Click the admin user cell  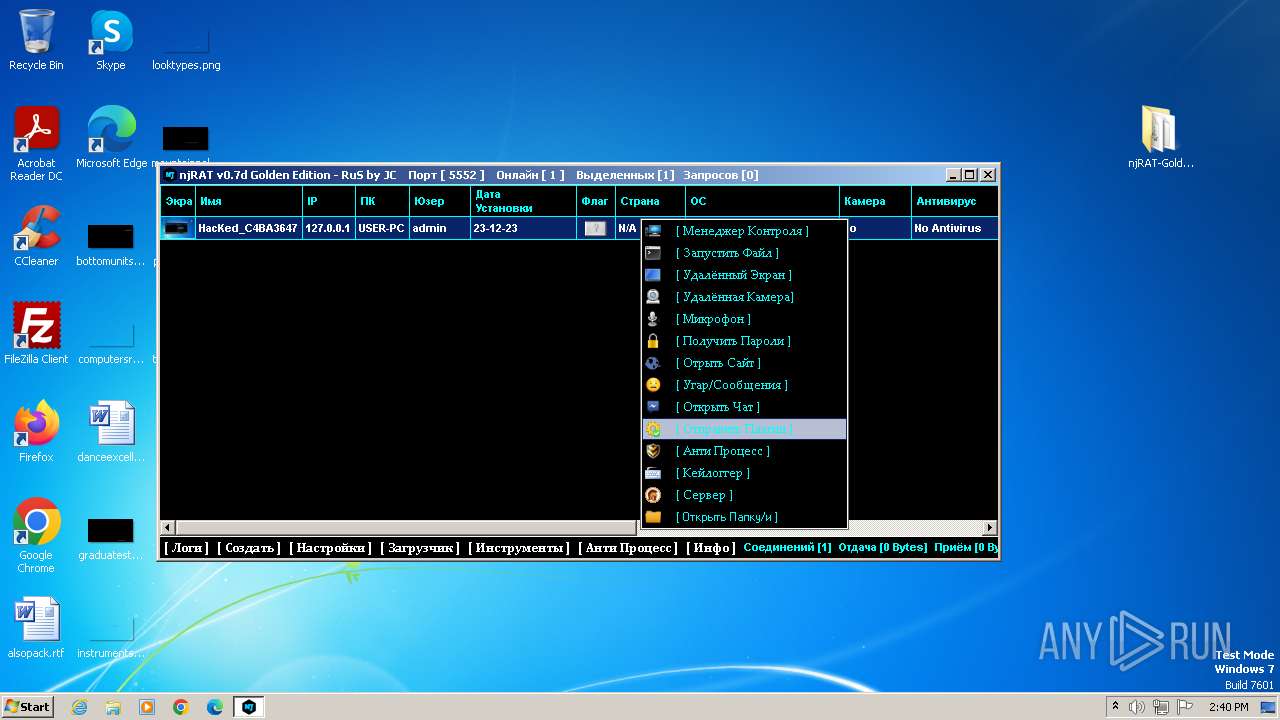pos(439,228)
